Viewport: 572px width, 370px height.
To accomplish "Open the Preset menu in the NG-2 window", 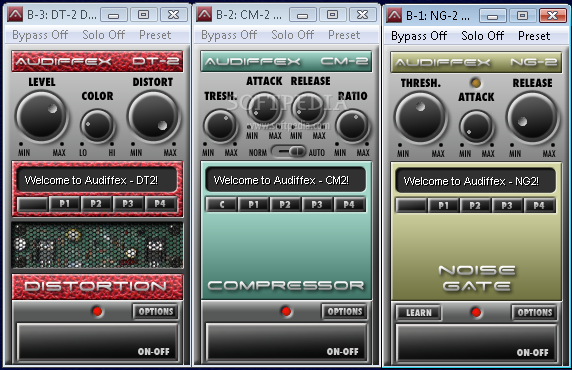I will pyautogui.click(x=534, y=36).
